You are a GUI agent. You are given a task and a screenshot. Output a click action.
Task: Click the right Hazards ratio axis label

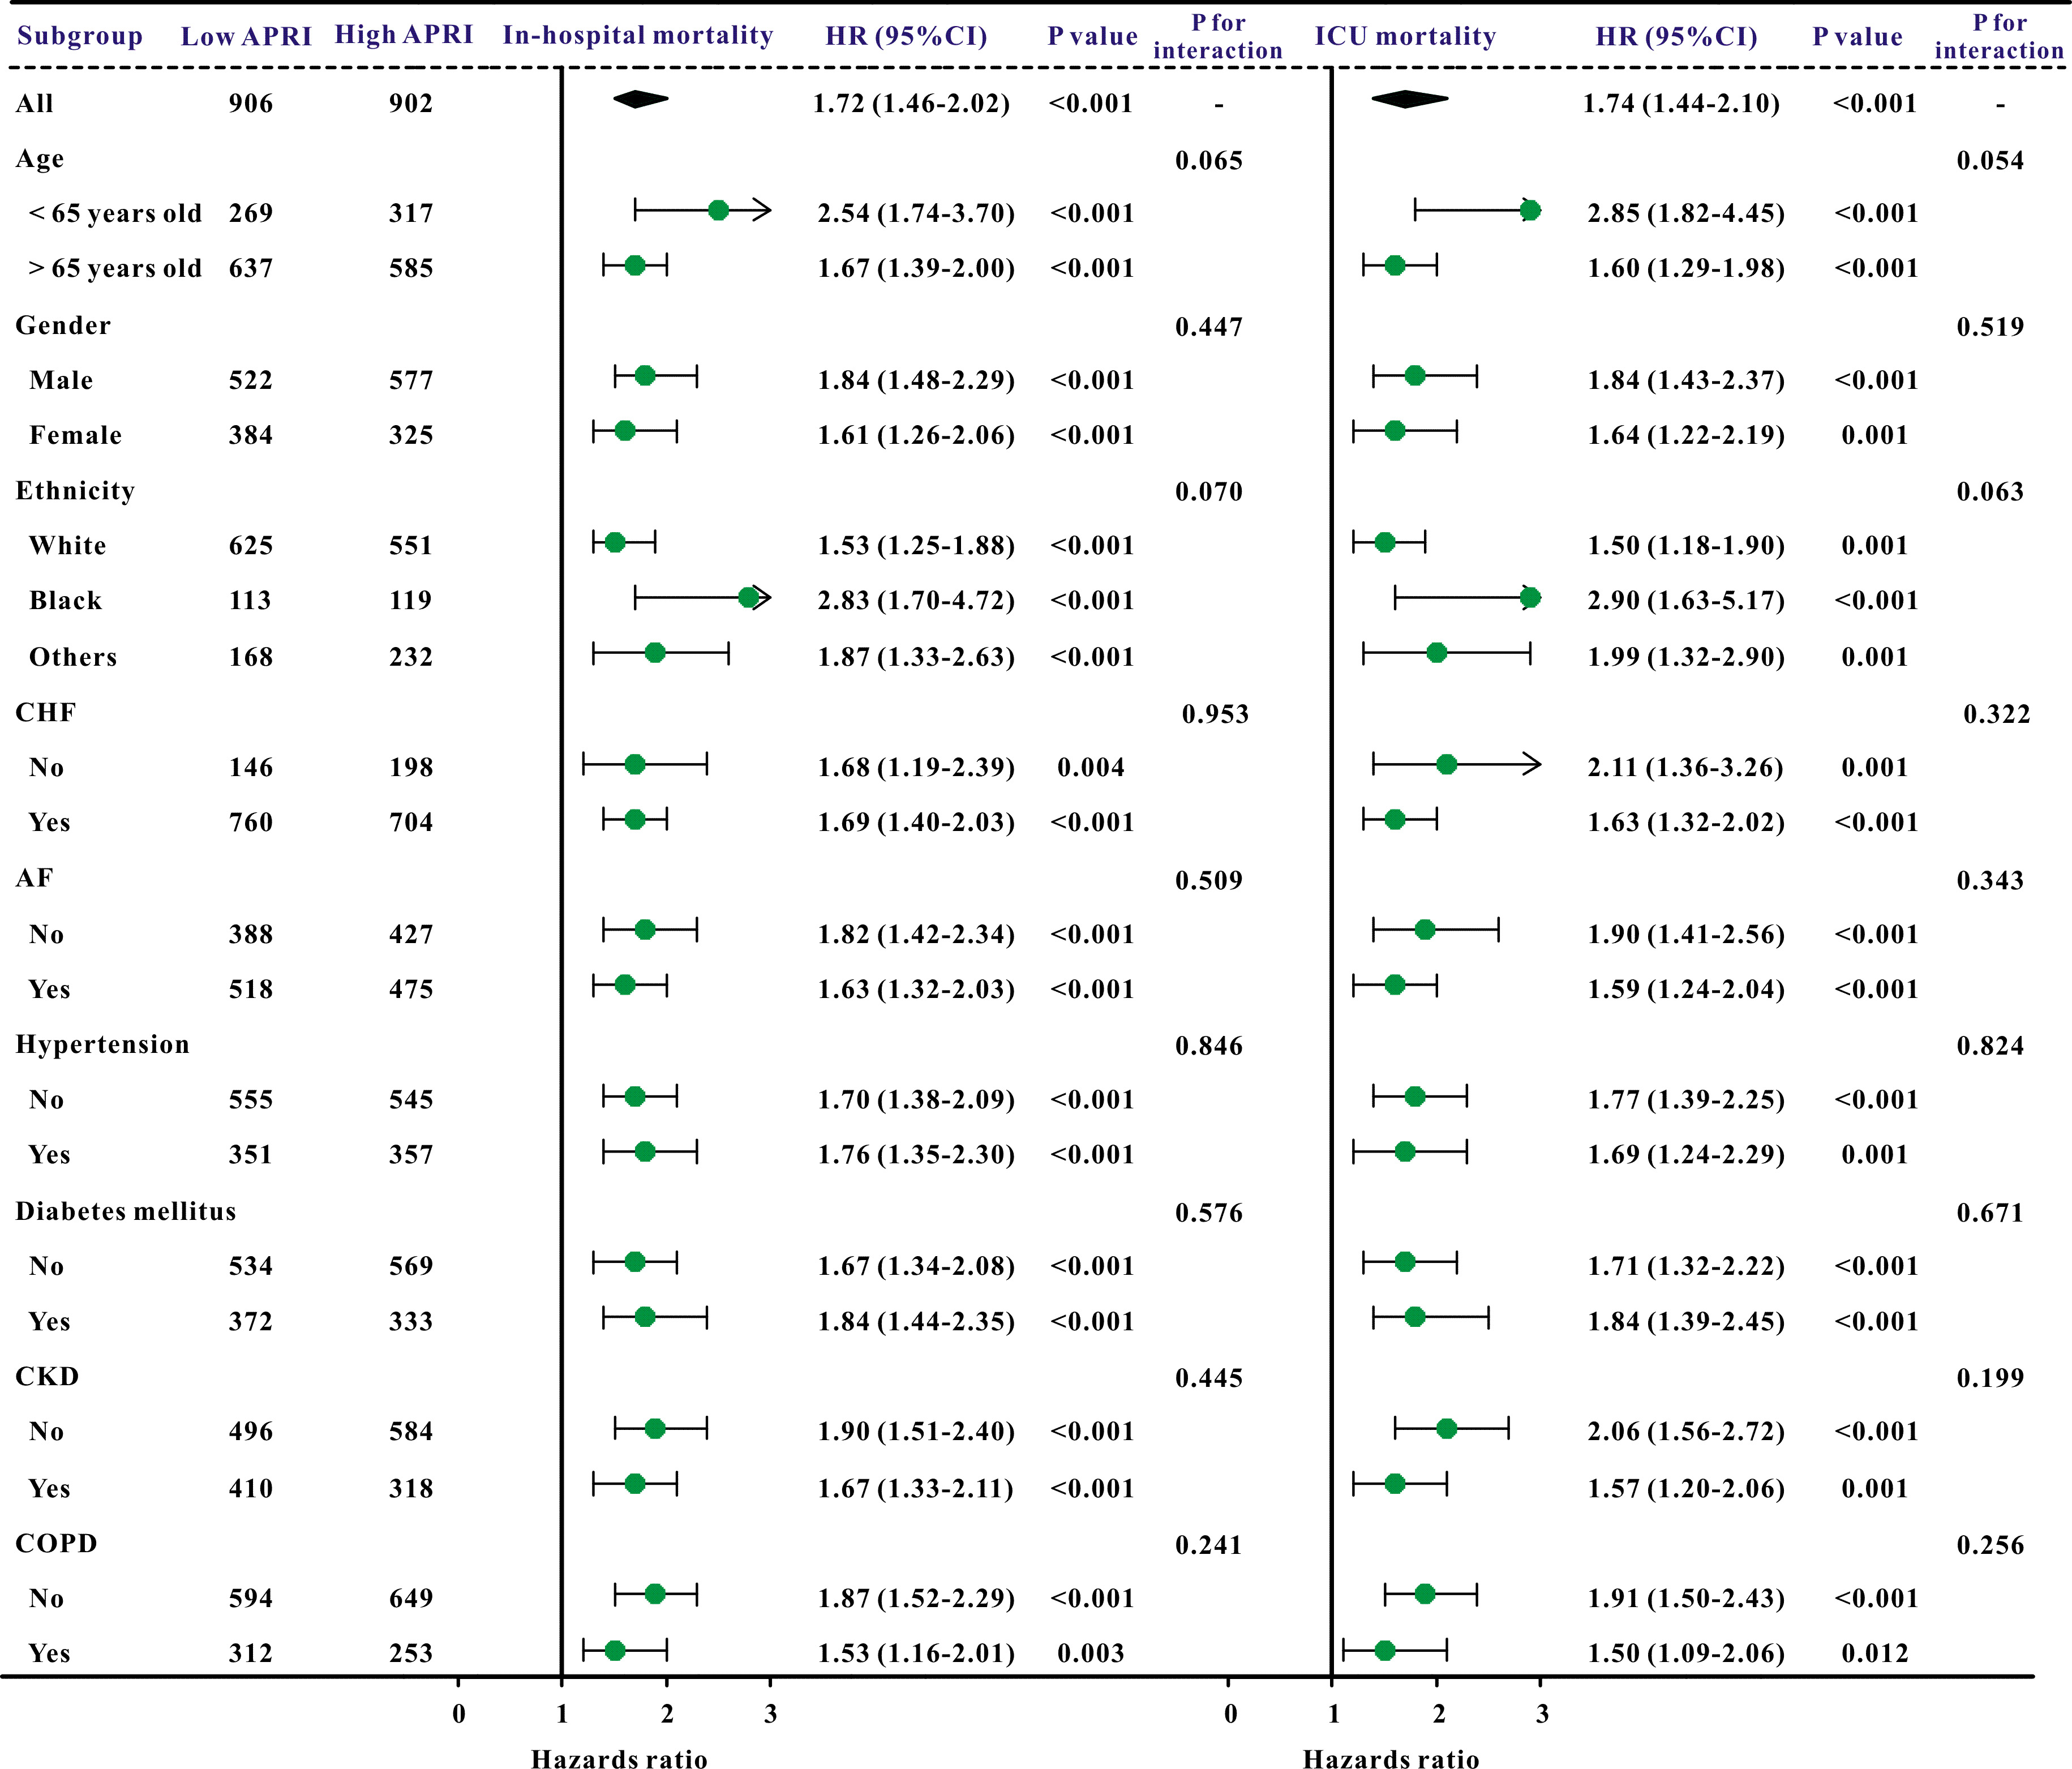tap(1390, 1759)
